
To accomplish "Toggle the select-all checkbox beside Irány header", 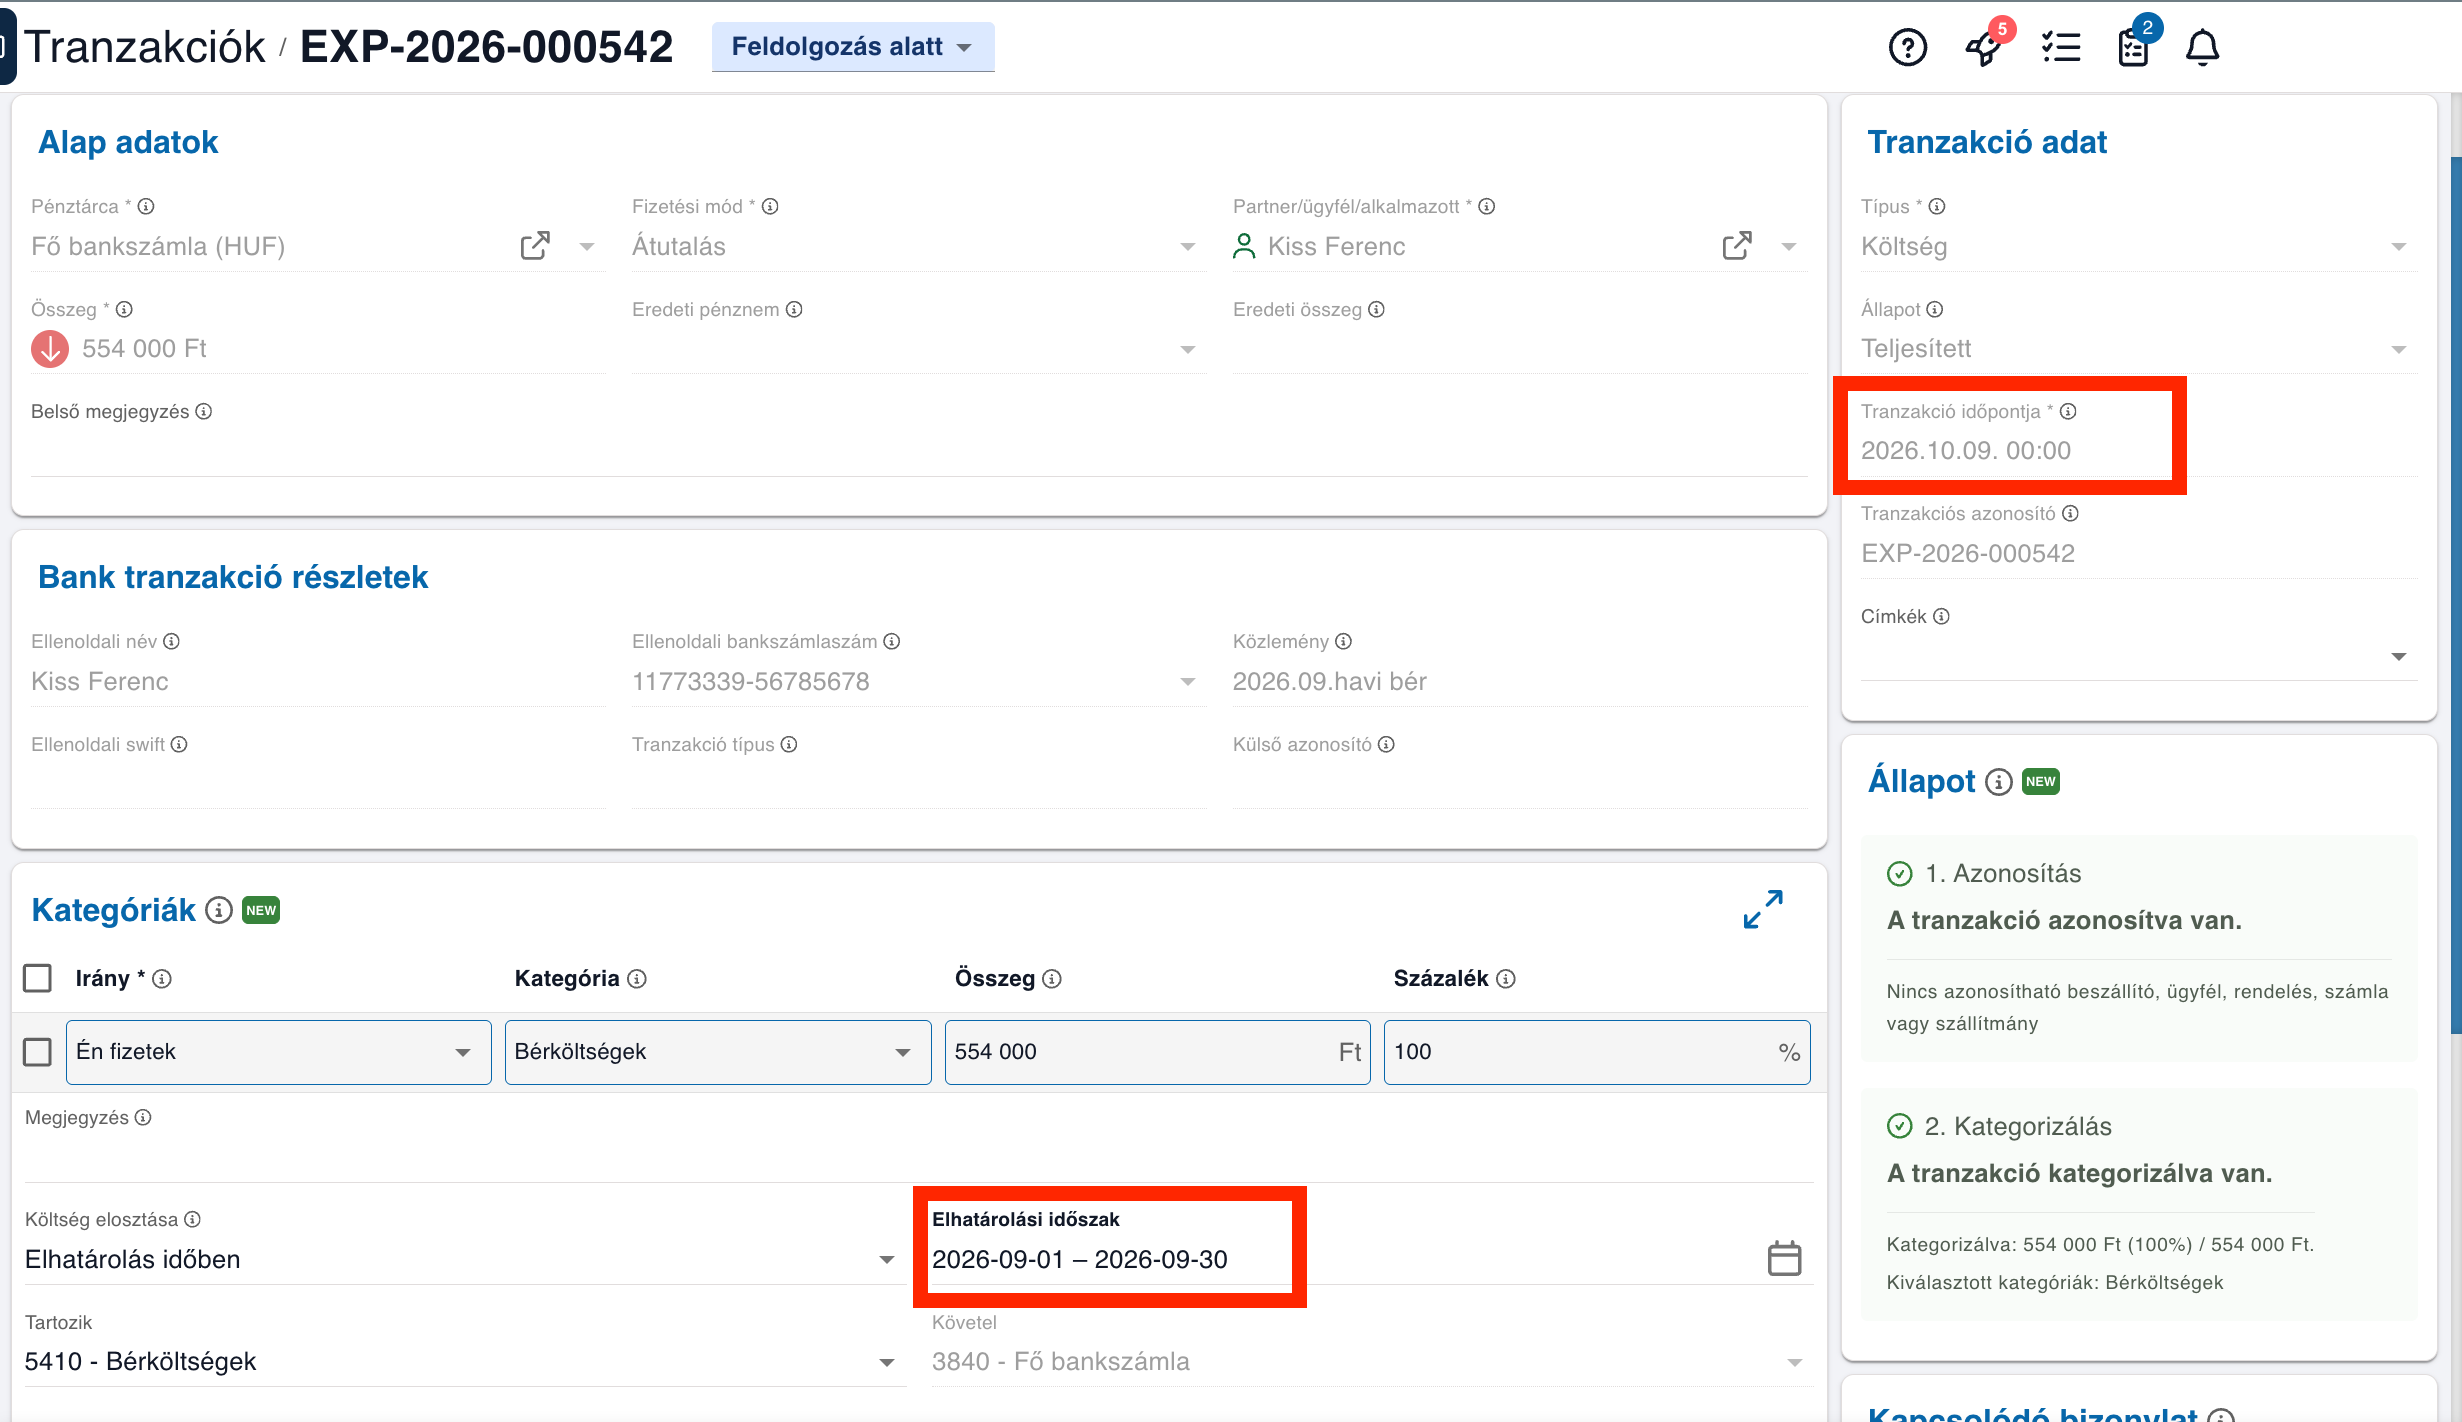I will point(37,978).
